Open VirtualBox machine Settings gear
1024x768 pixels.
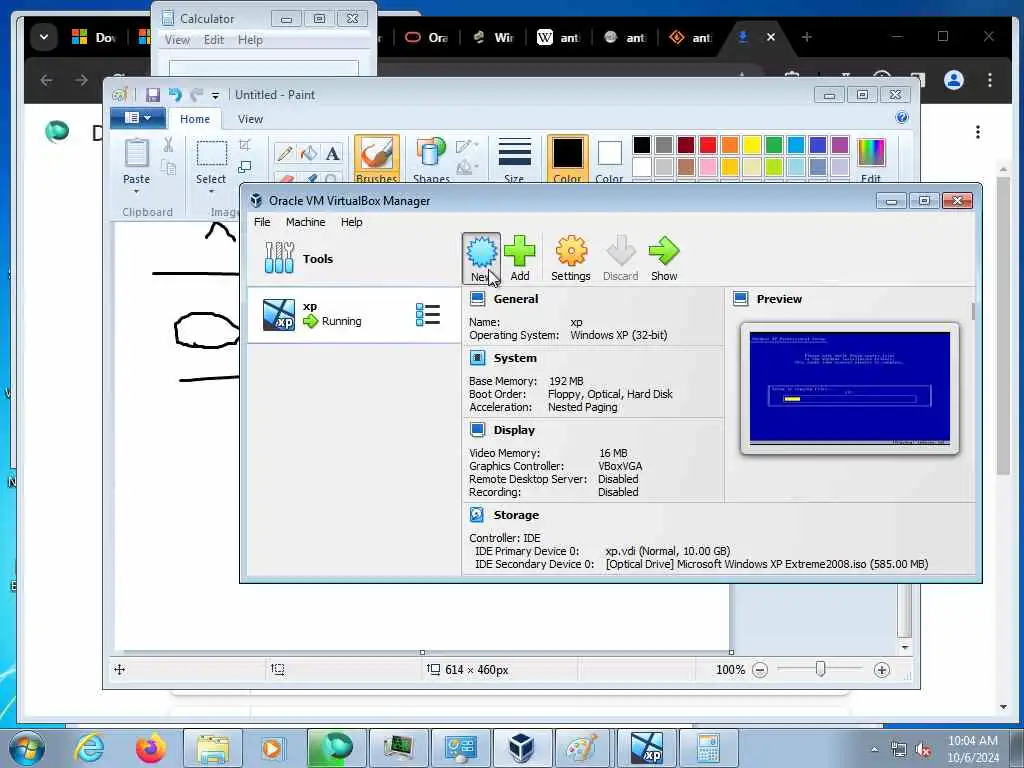coord(571,259)
